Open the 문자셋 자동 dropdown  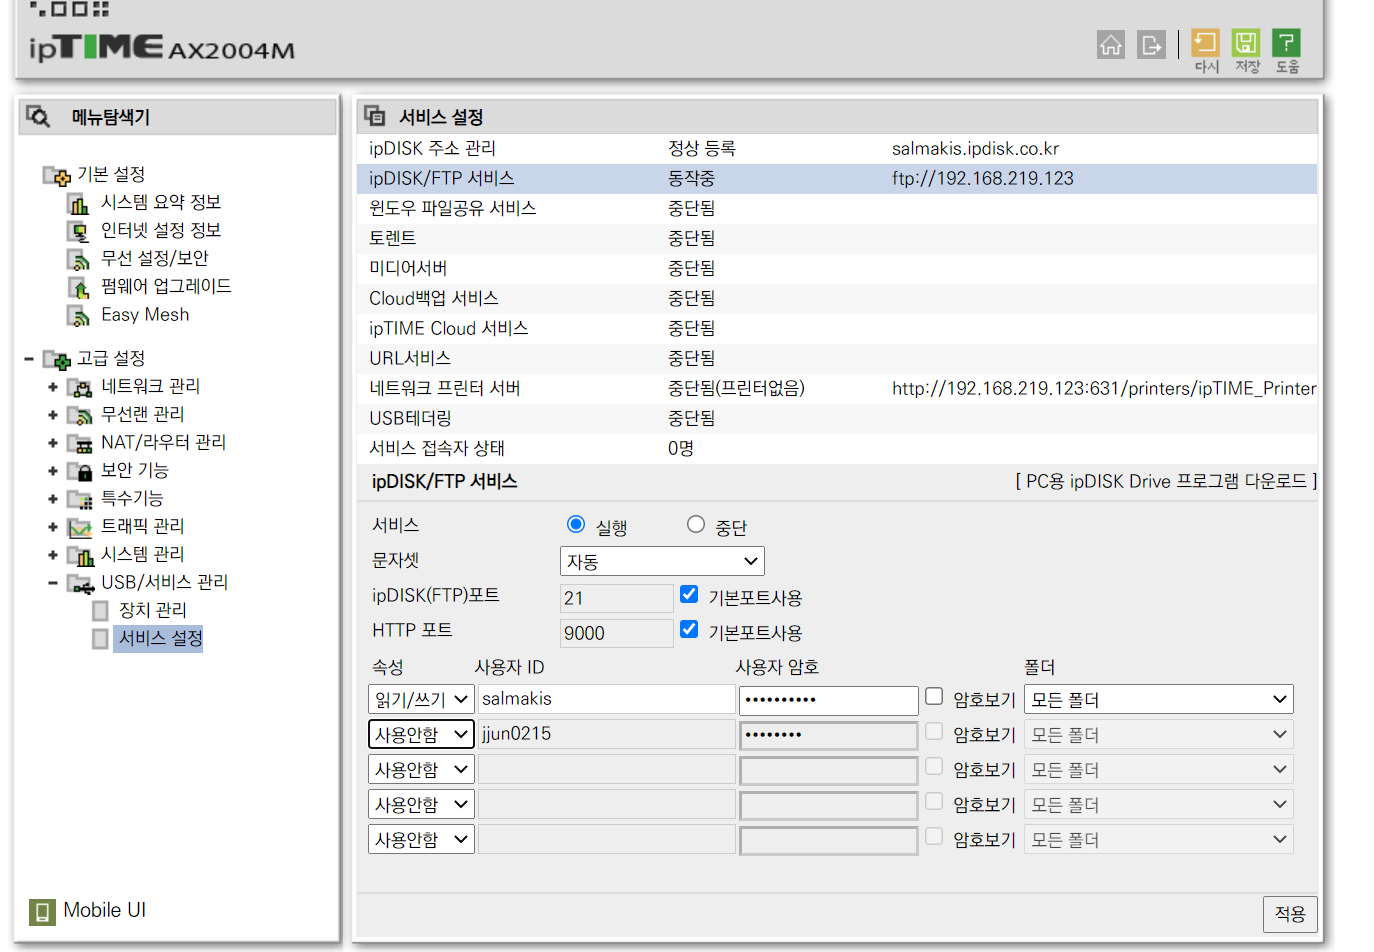pyautogui.click(x=662, y=561)
